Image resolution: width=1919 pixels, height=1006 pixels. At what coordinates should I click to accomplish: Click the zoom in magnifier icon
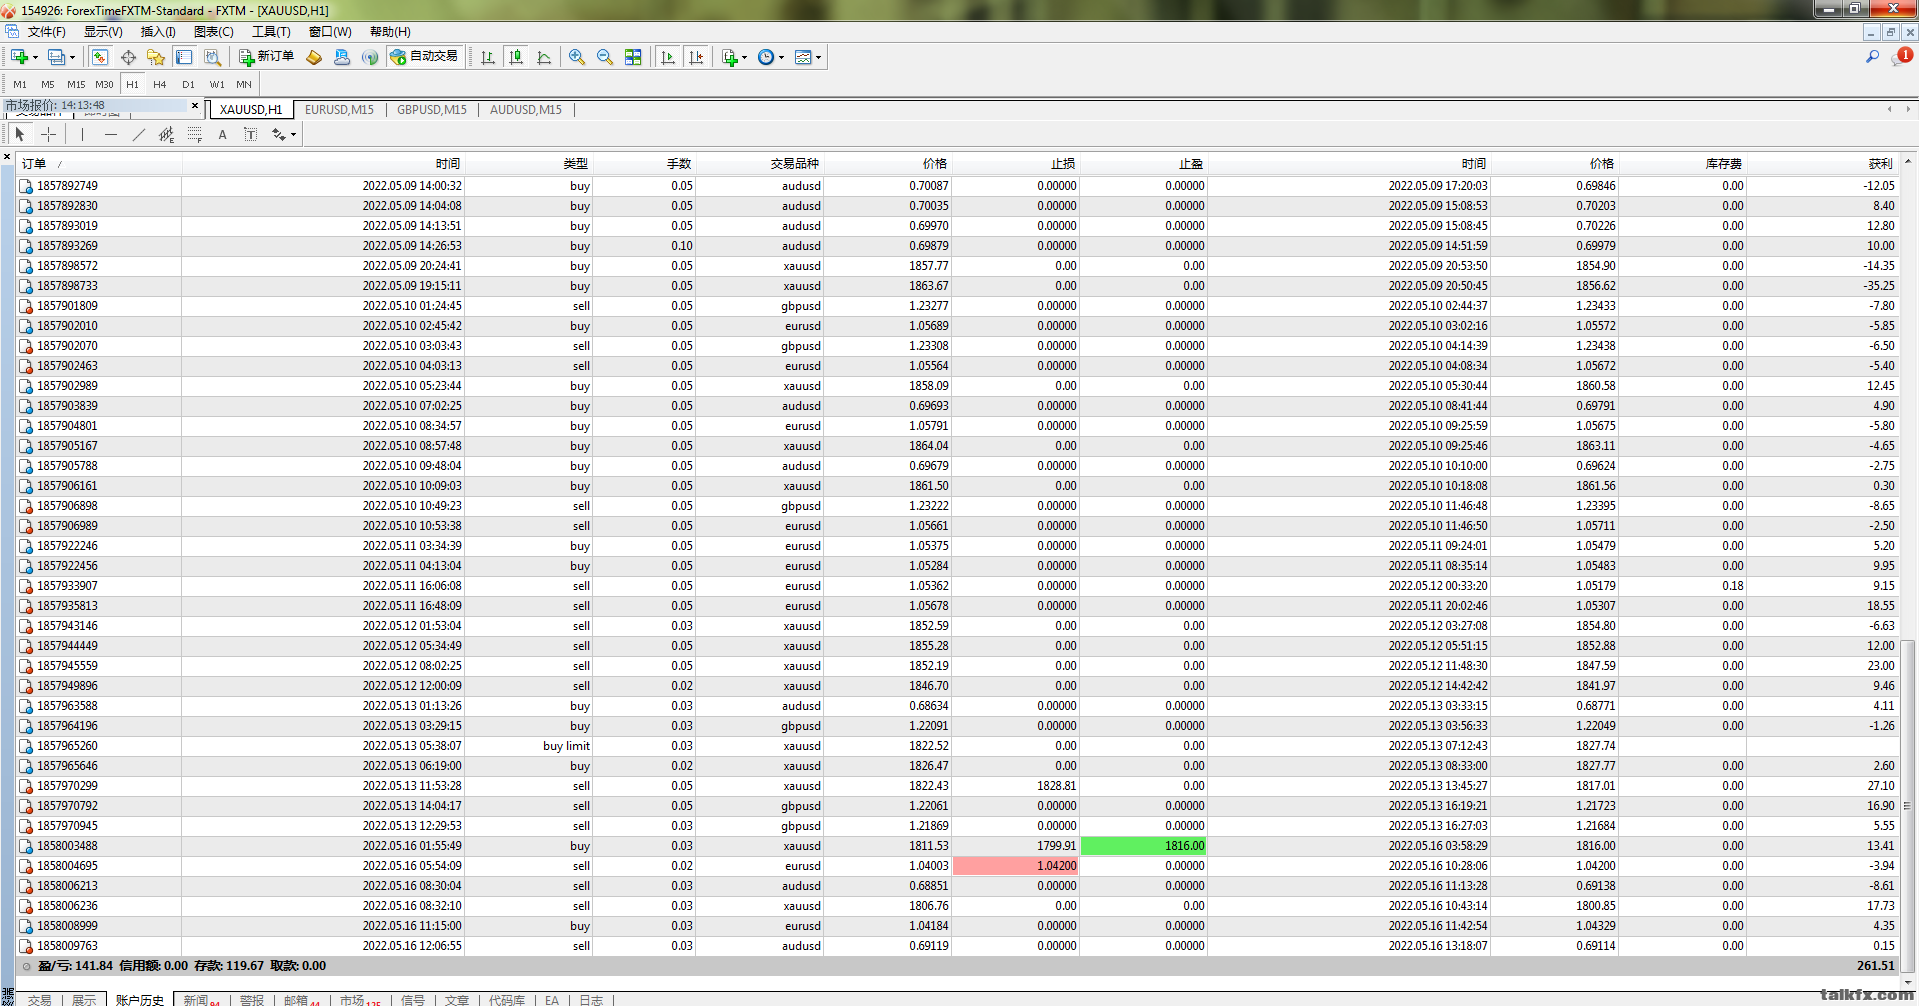tap(577, 57)
